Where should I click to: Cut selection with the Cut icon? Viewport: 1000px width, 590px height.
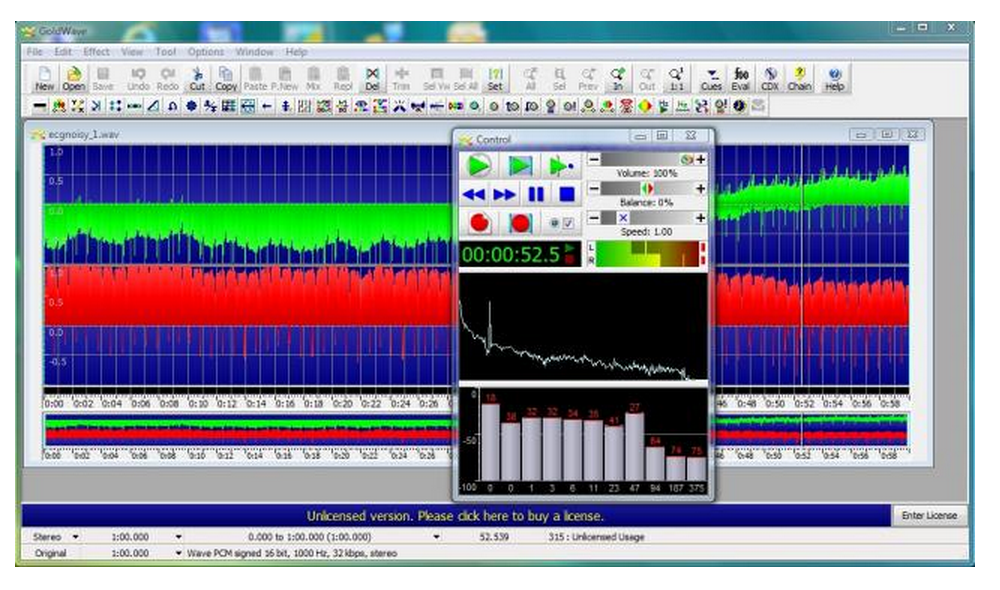point(197,79)
